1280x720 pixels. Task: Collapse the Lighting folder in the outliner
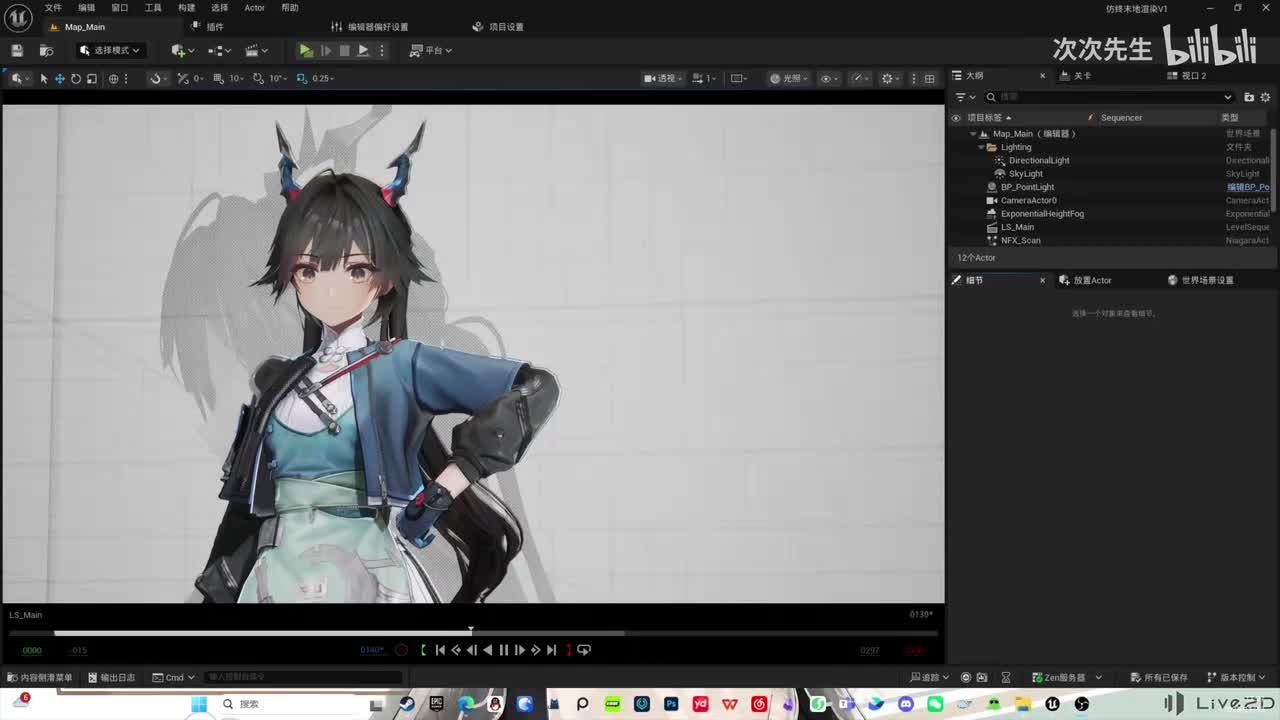click(981, 147)
